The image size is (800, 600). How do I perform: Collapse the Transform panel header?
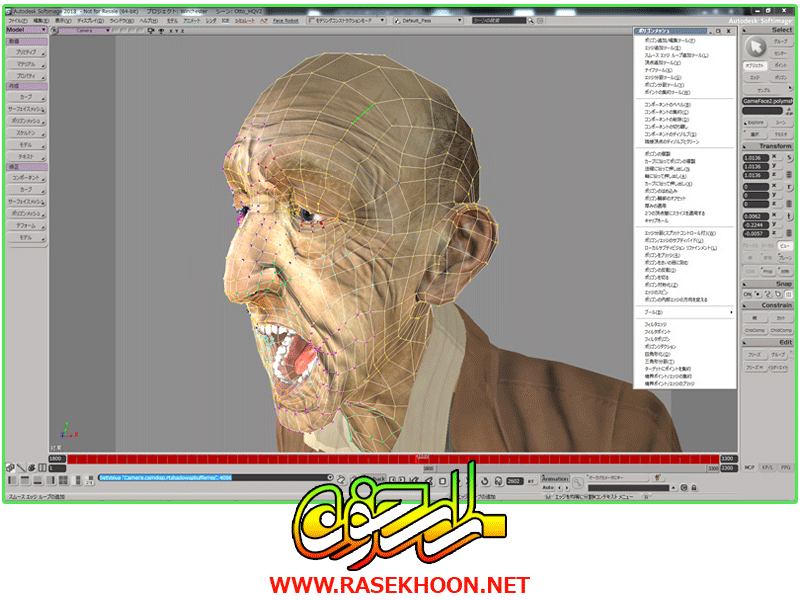click(x=767, y=146)
